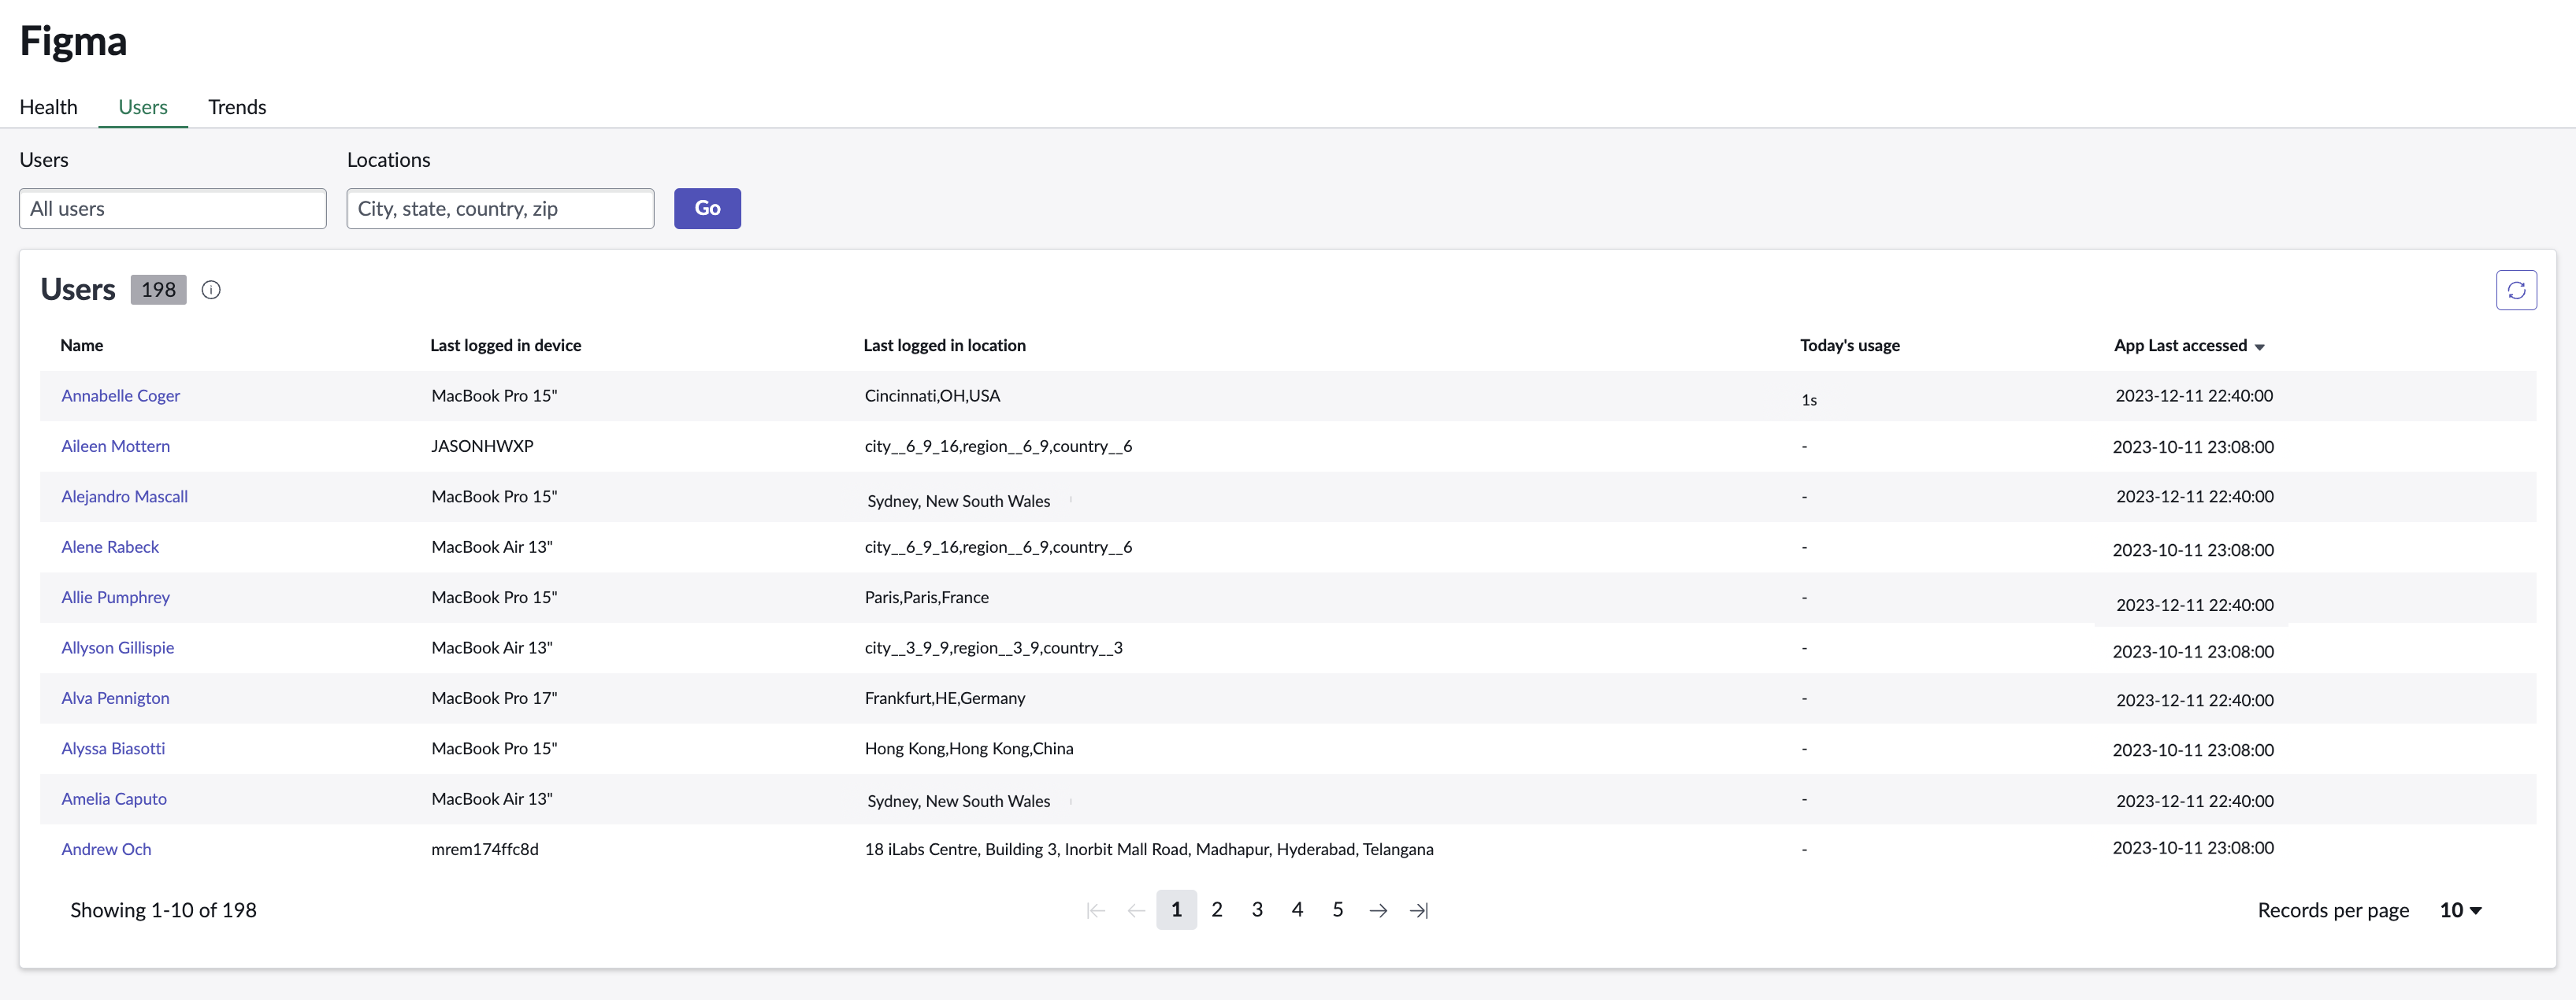Viewport: 2576px width, 1000px height.
Task: Click Showing 1-10 of 198 text
Action: click(163, 910)
